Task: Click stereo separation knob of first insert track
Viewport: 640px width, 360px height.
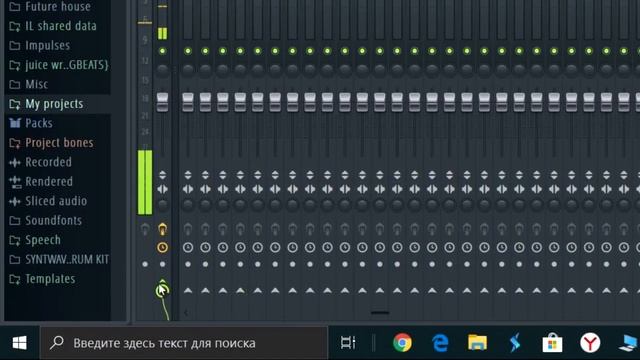Action: [x=188, y=204]
